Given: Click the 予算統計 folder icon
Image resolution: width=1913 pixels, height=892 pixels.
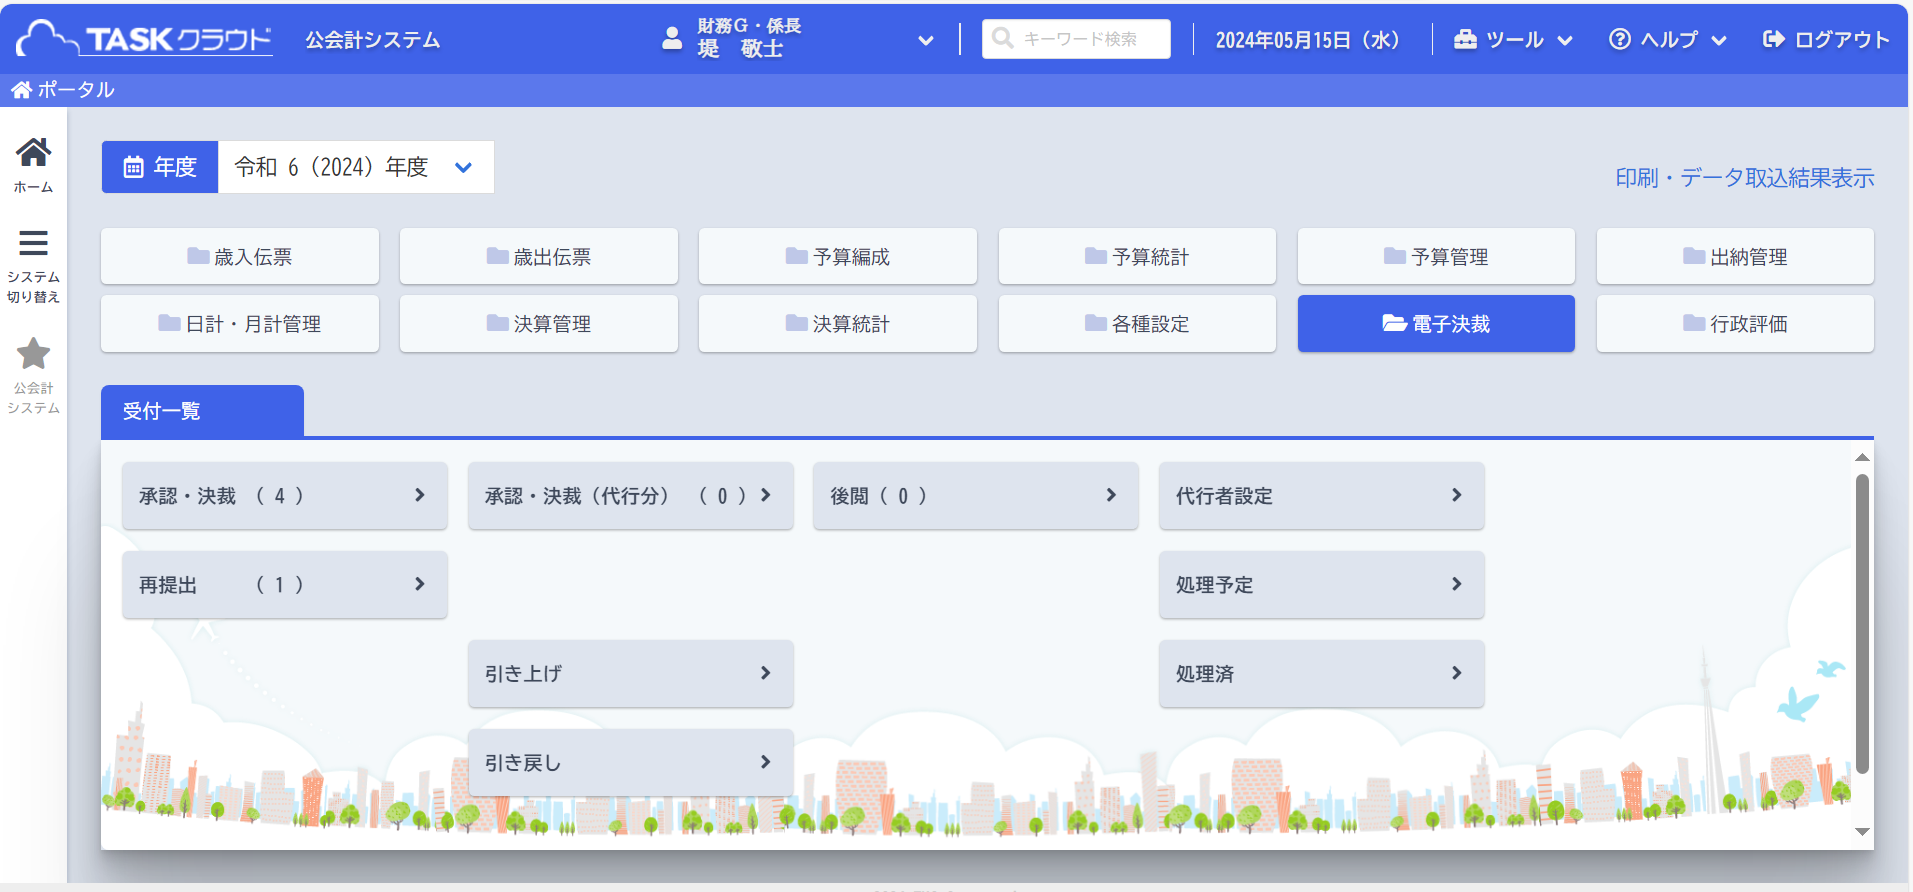Looking at the screenshot, I should (1096, 256).
